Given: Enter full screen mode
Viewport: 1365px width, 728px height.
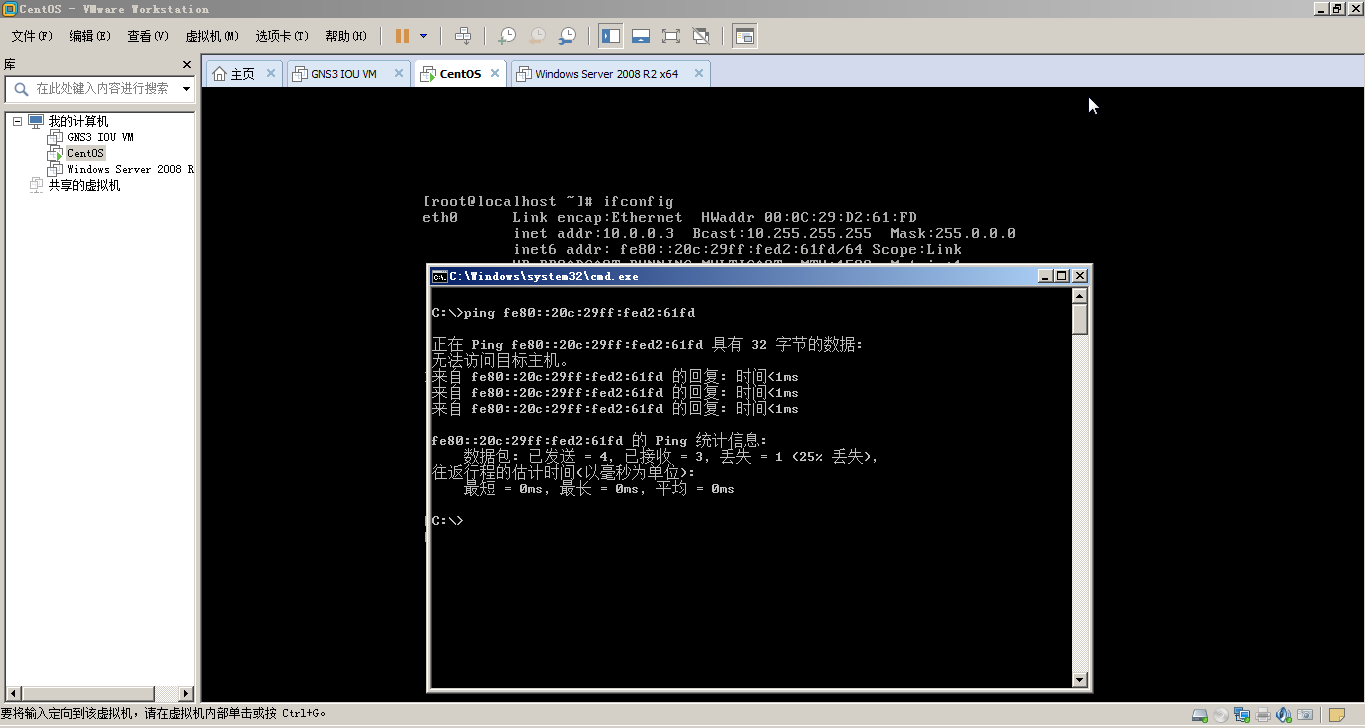Looking at the screenshot, I should click(x=671, y=36).
